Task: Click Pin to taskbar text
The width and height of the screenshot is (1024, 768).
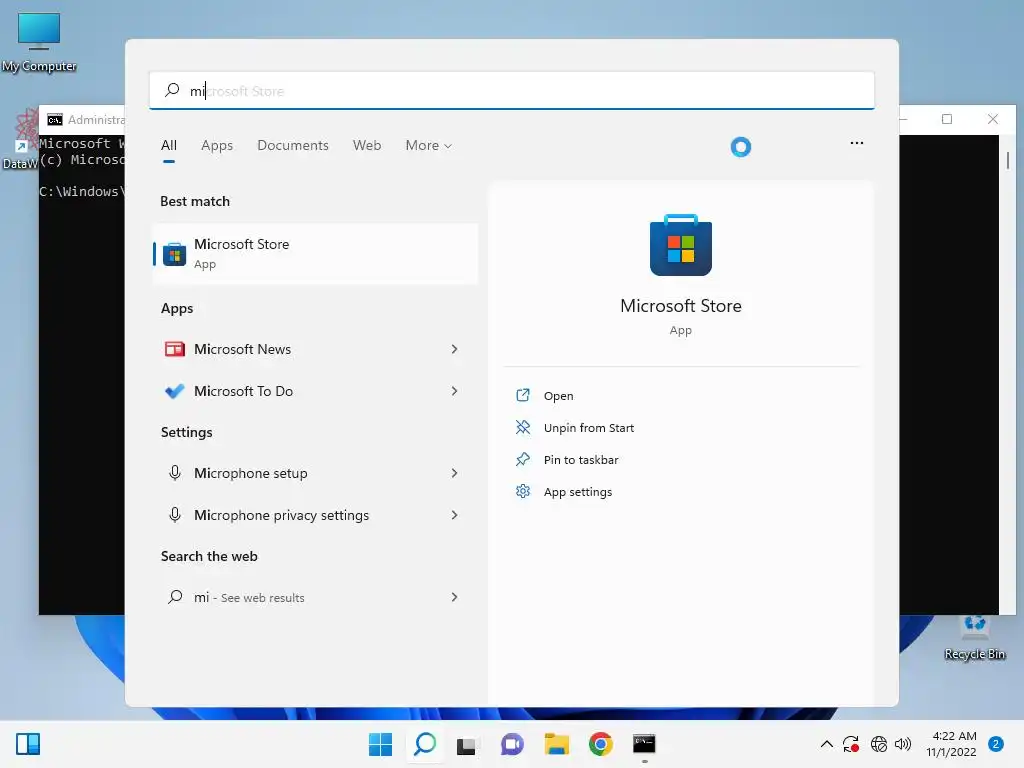Action: 581,460
